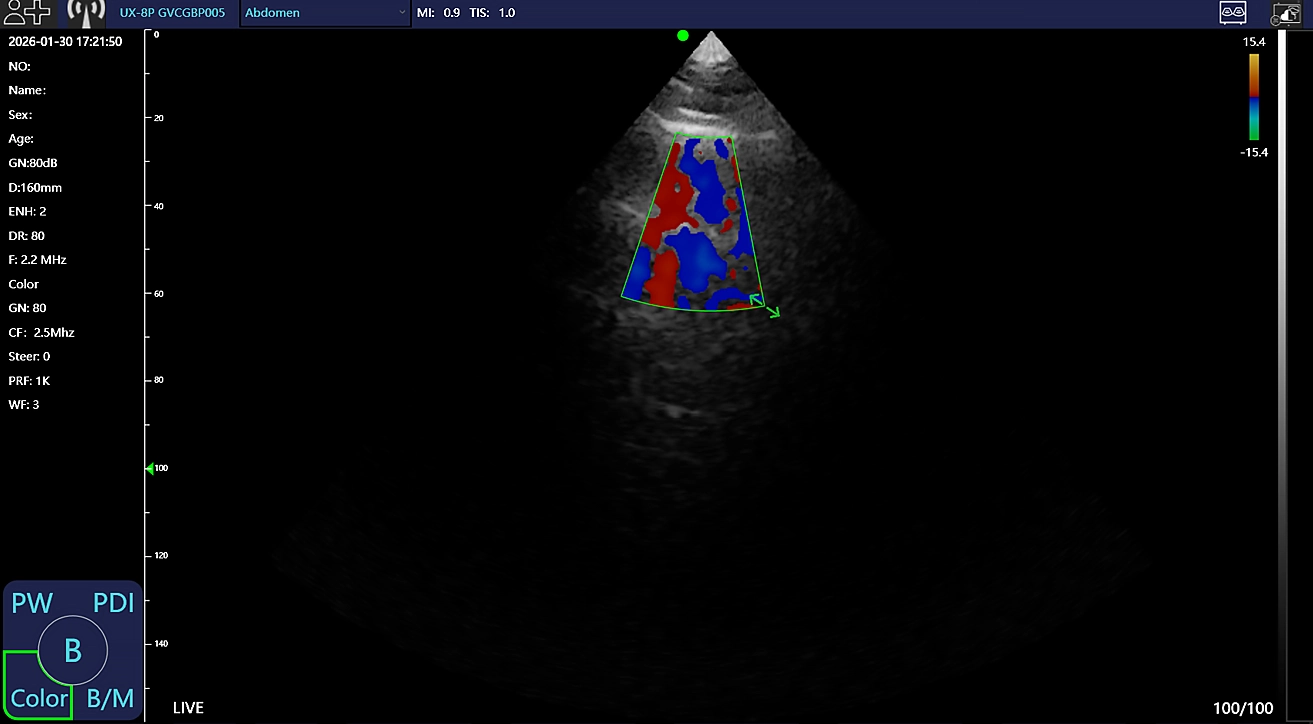The height and width of the screenshot is (724, 1313).
Task: Switch to B/M mode
Action: point(110,698)
